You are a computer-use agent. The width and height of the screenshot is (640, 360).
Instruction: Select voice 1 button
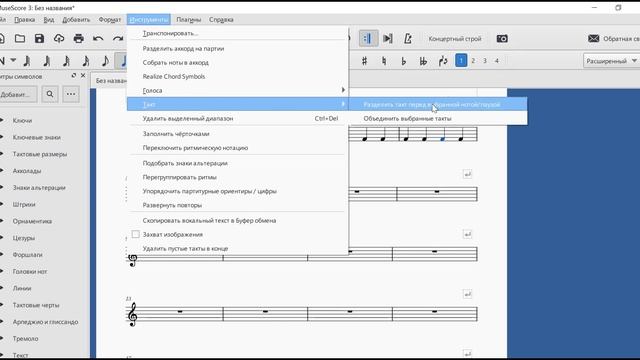[x=461, y=61]
